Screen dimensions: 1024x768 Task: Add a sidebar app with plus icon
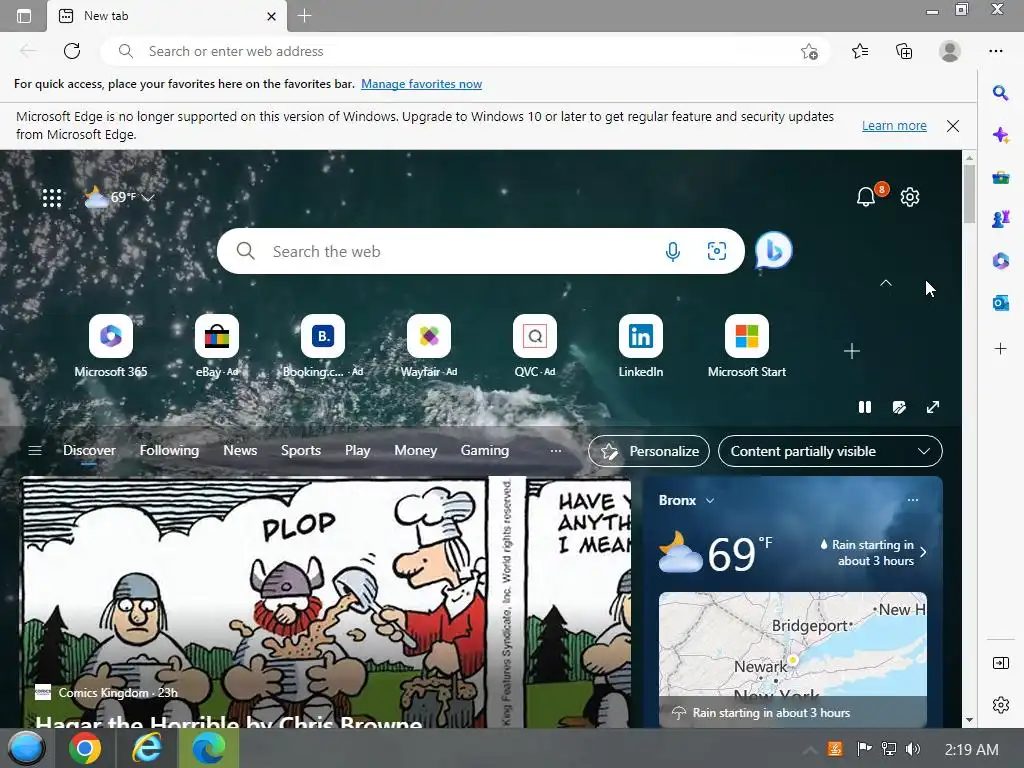1000,349
